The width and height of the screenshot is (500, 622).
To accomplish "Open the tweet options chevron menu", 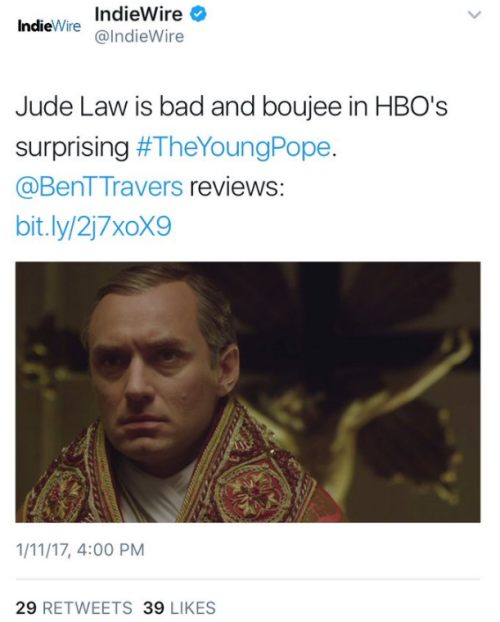I will tap(474, 15).
